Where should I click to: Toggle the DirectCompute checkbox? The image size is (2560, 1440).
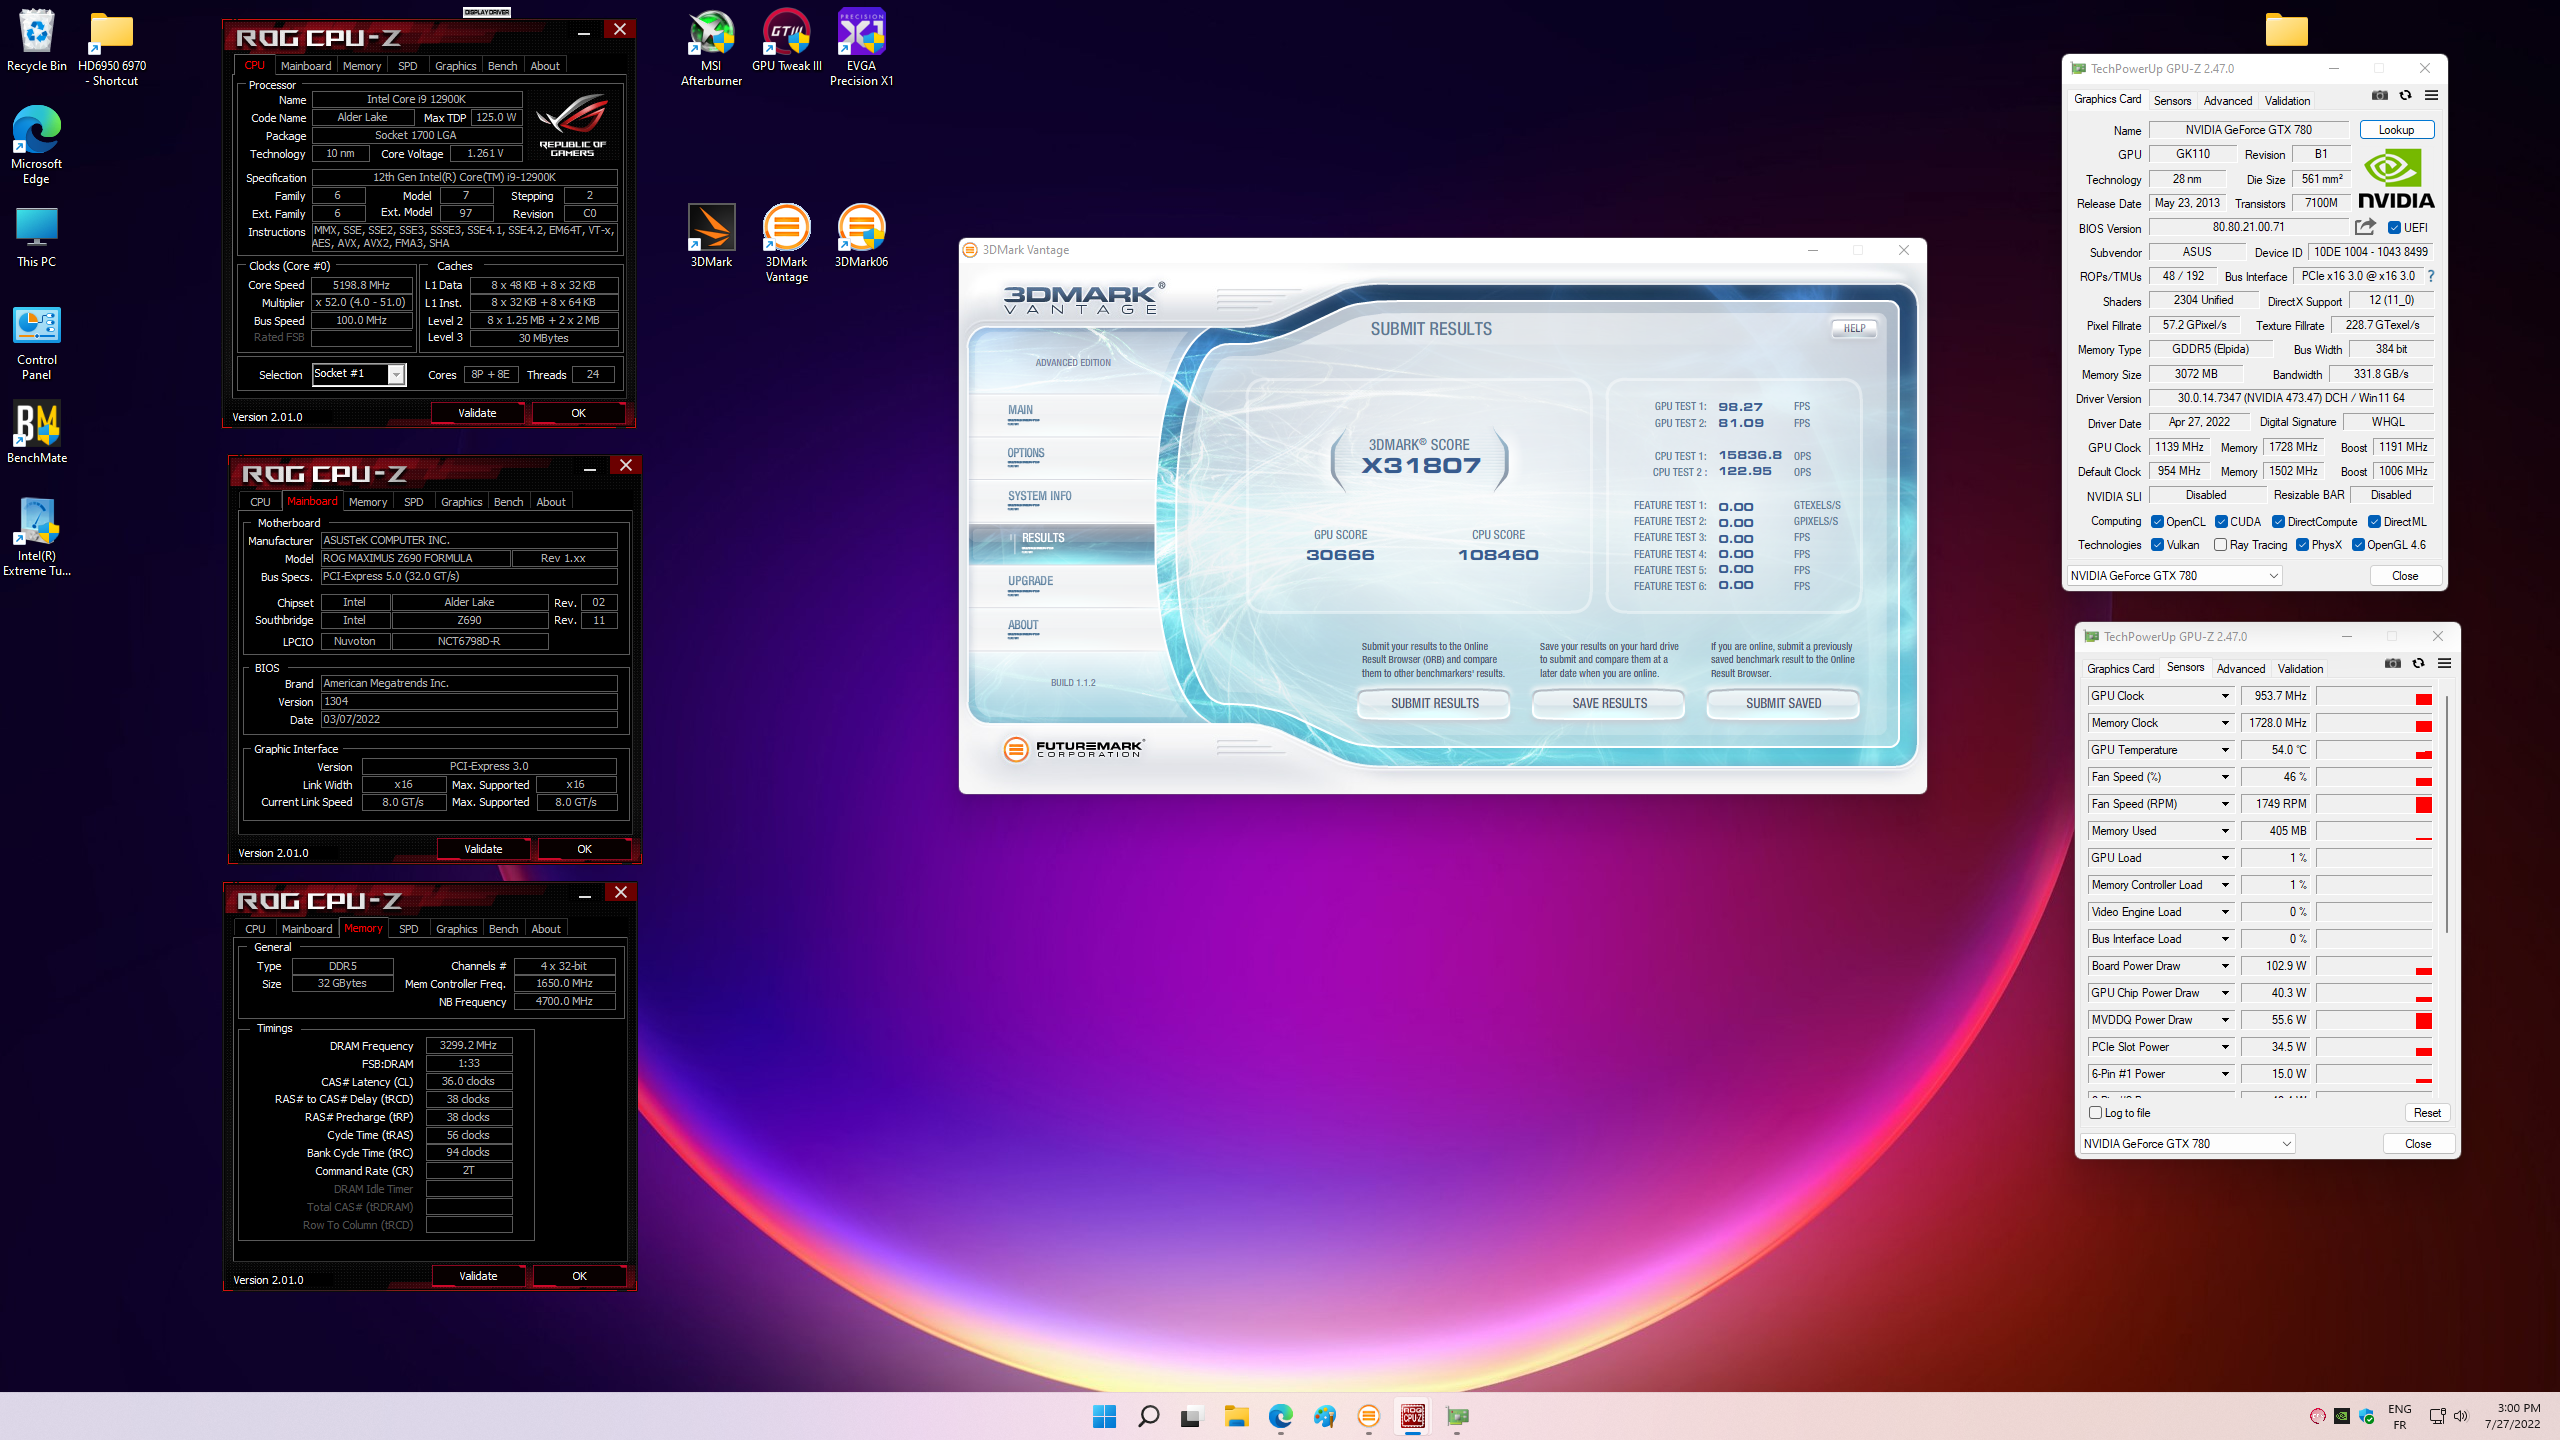[2278, 522]
